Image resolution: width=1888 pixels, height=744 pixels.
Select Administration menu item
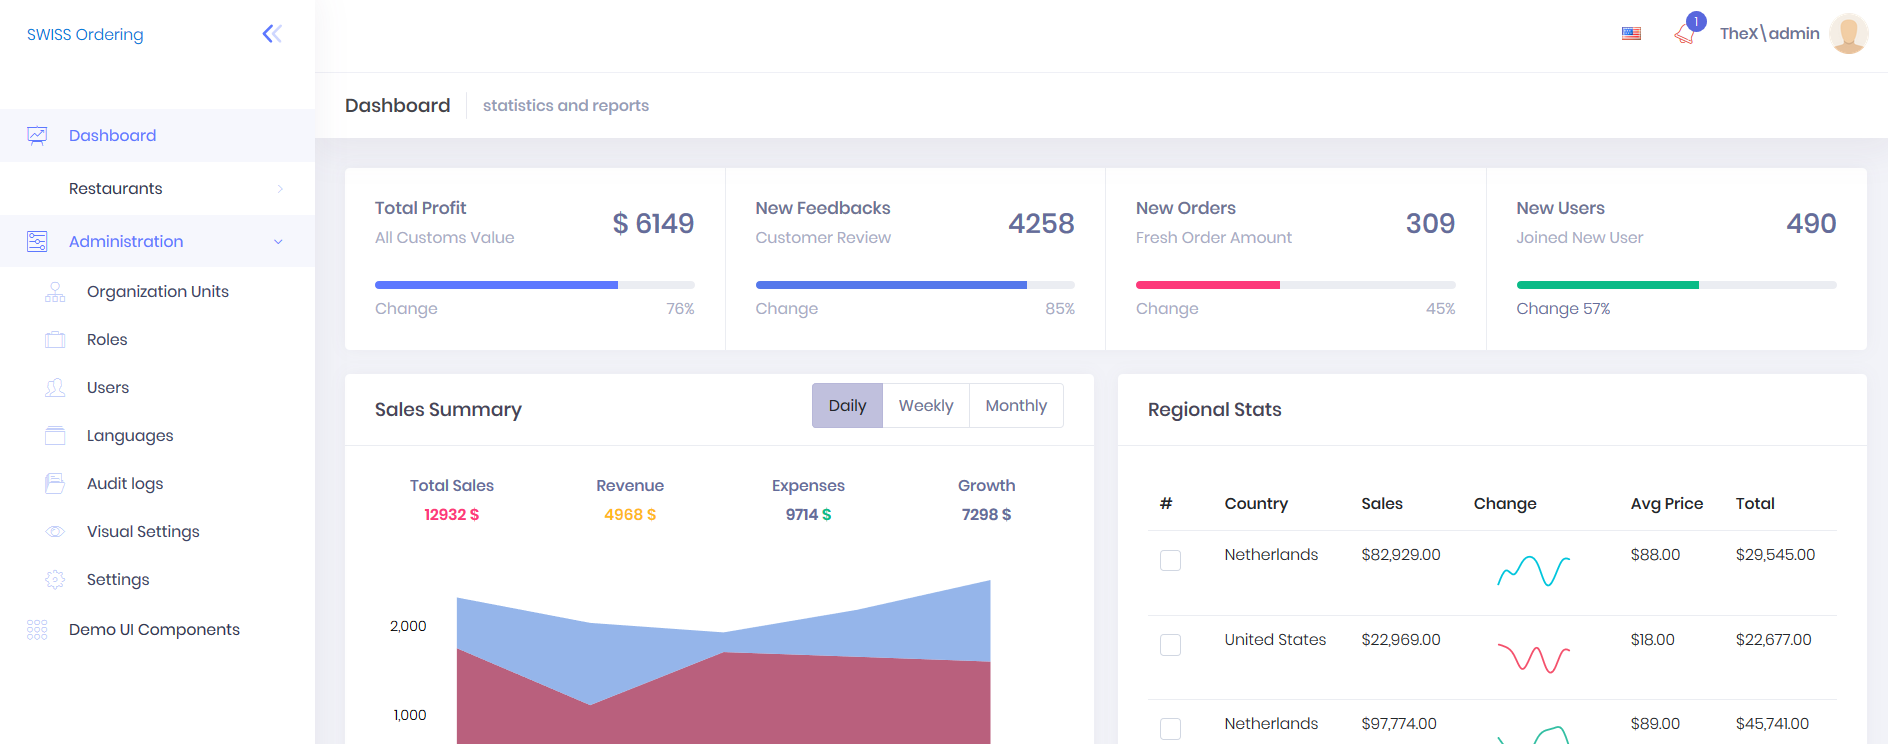[x=157, y=242]
